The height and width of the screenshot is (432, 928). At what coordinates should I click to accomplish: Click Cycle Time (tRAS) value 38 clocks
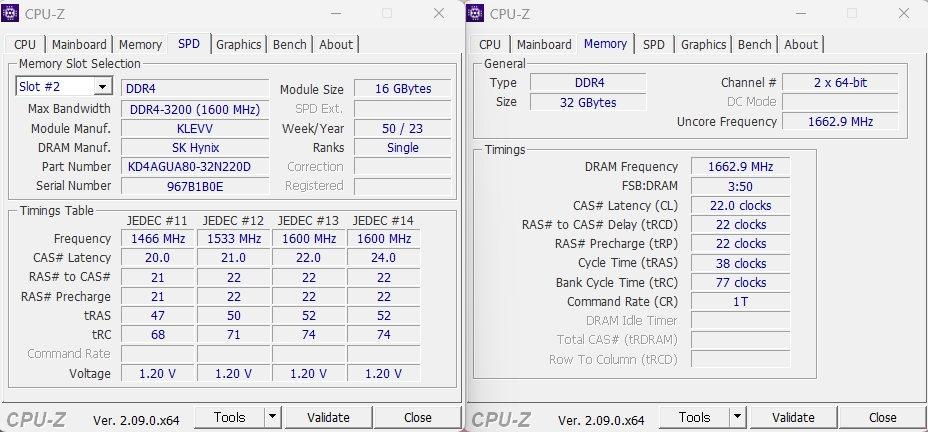(740, 263)
